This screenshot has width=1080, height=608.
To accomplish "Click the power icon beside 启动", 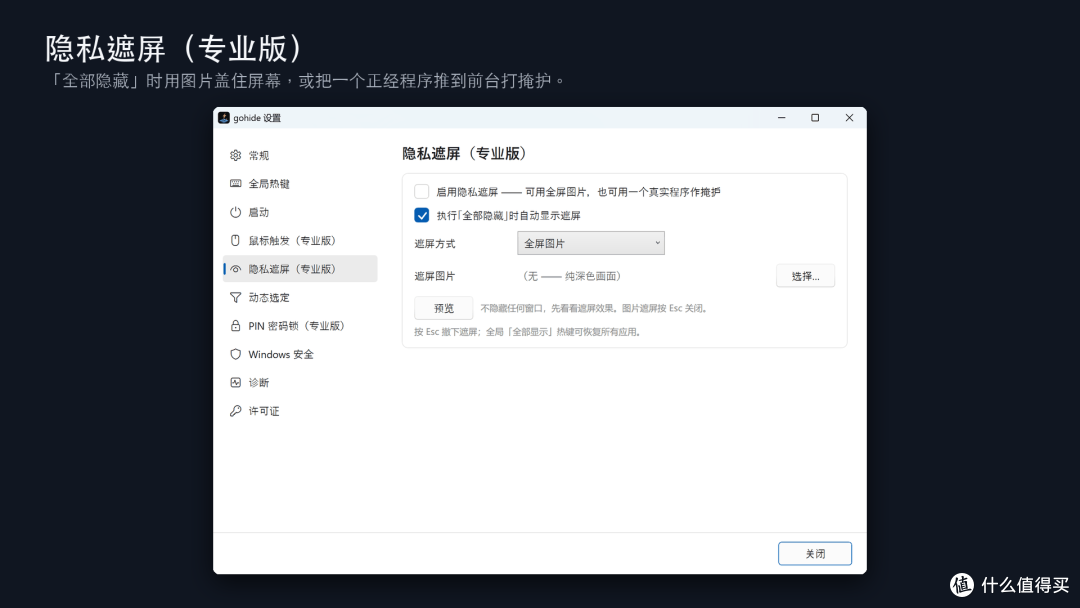I will (x=236, y=212).
